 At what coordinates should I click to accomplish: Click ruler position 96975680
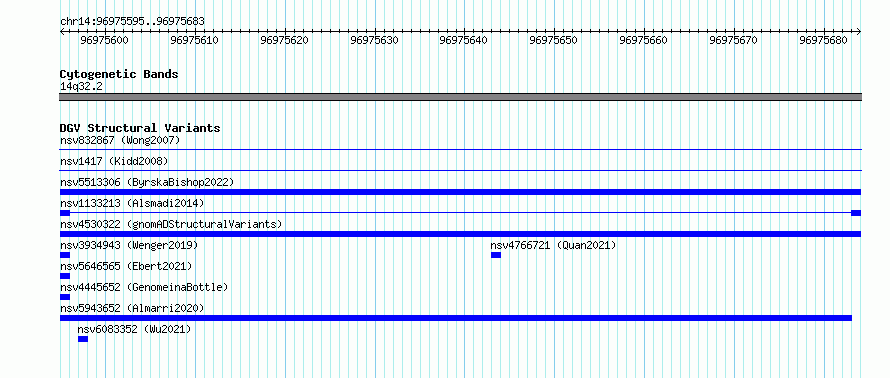[x=824, y=40]
